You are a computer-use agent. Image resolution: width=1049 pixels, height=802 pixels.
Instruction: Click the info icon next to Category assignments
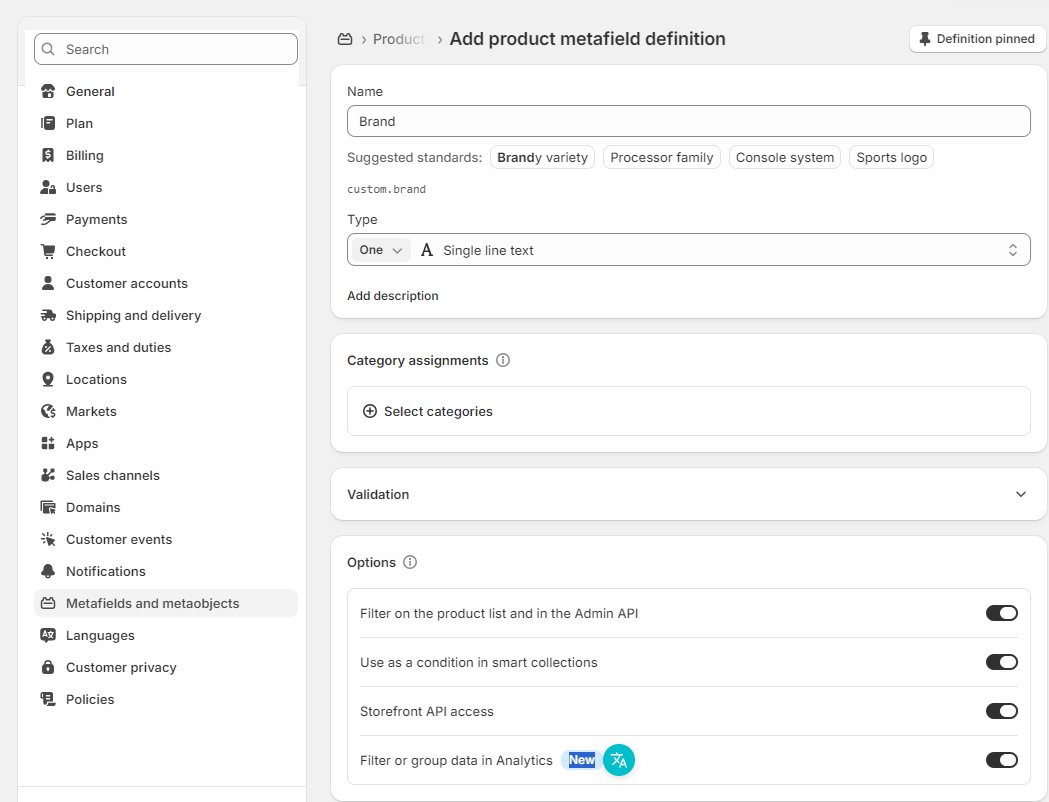point(503,360)
